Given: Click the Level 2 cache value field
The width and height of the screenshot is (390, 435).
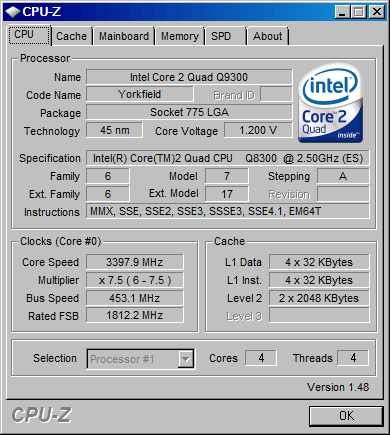Looking at the screenshot, I should click(x=319, y=298).
